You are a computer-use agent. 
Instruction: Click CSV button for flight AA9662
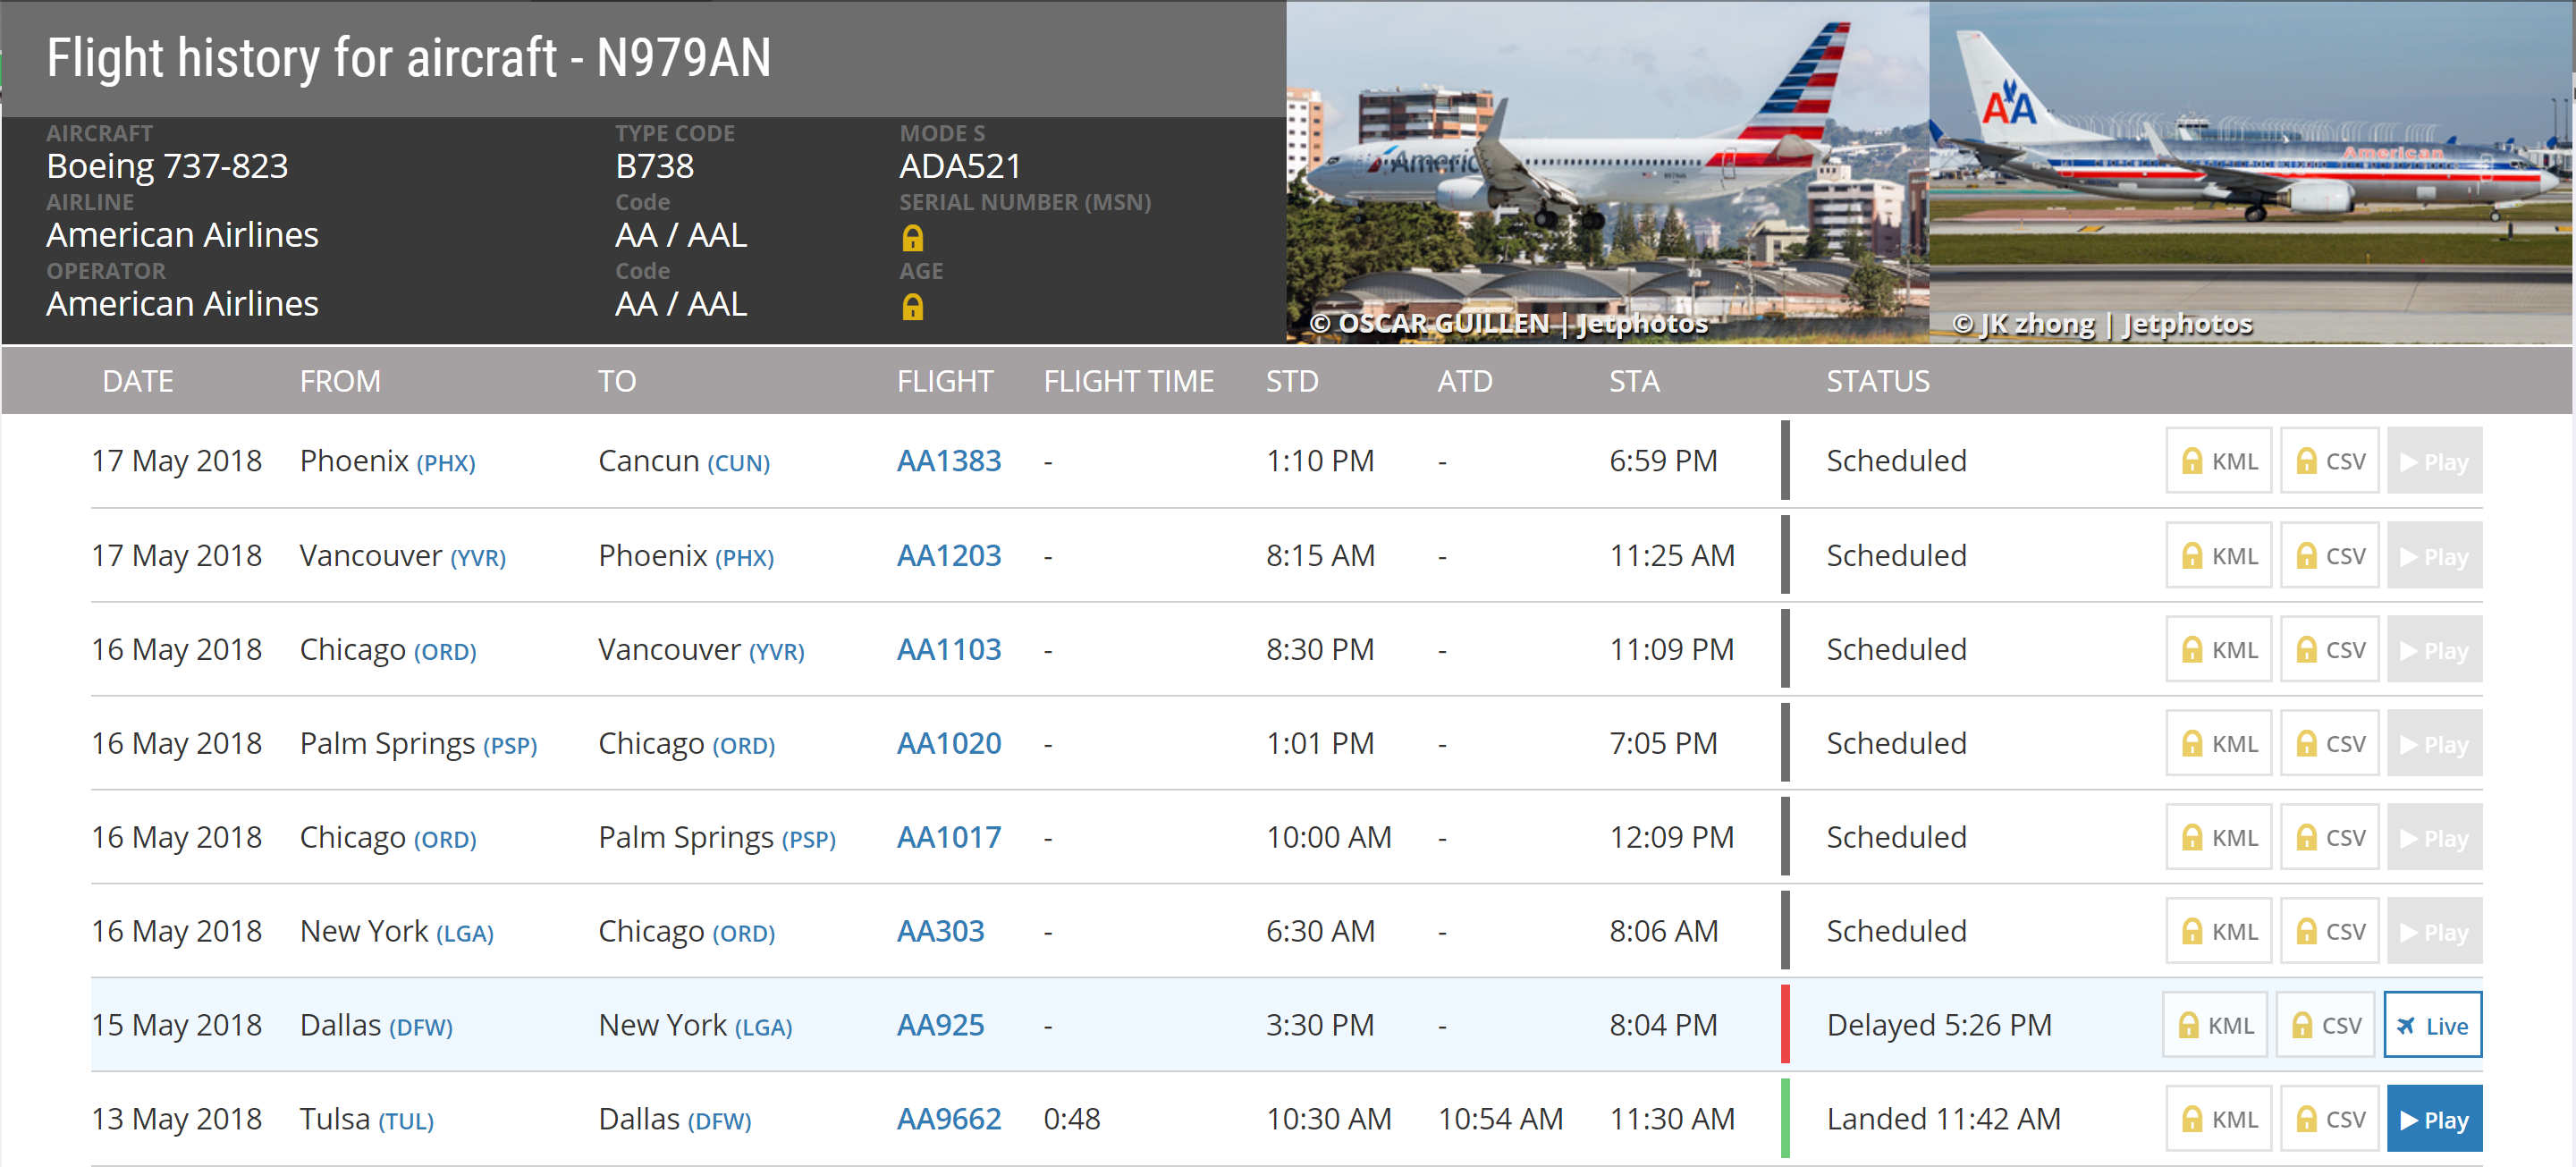point(2329,1119)
